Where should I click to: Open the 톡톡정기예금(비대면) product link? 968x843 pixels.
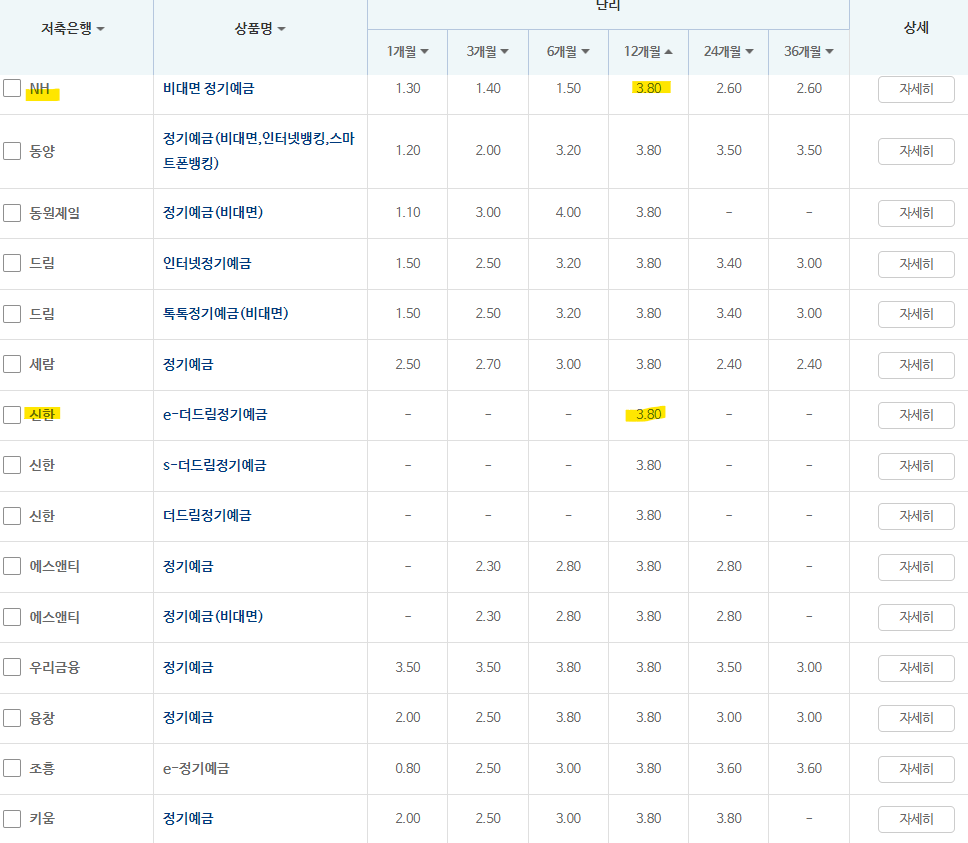pyautogui.click(x=225, y=314)
